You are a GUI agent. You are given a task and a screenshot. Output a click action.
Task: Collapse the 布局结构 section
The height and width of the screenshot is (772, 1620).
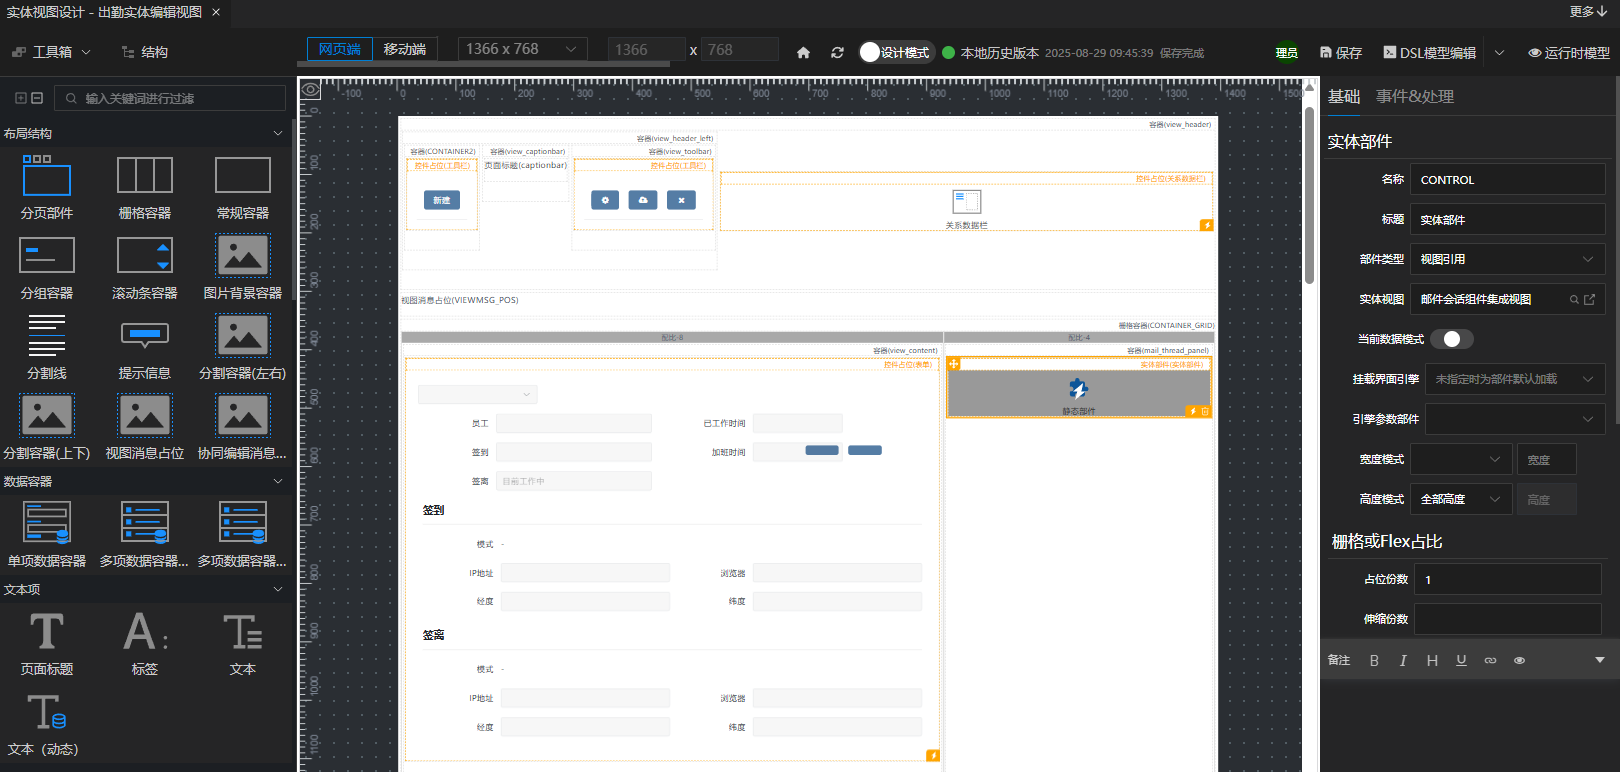point(278,133)
